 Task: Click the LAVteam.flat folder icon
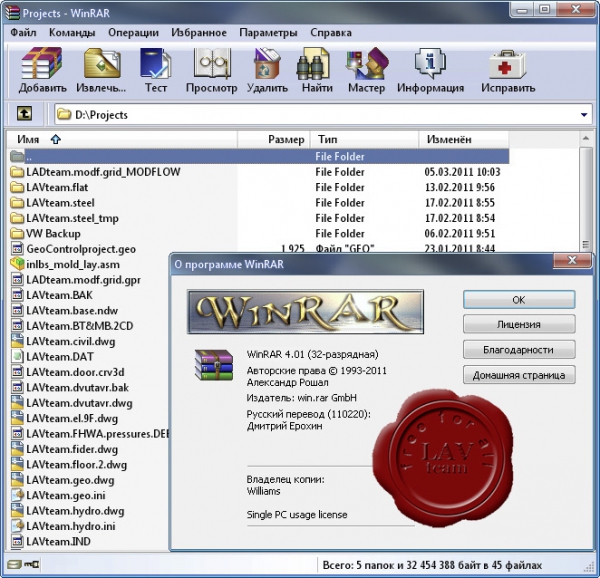(17, 187)
